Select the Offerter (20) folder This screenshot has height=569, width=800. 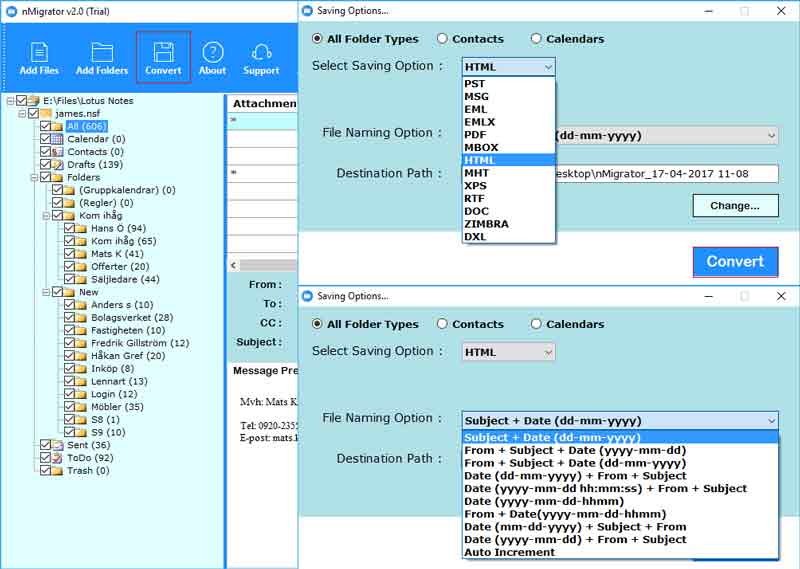(120, 266)
